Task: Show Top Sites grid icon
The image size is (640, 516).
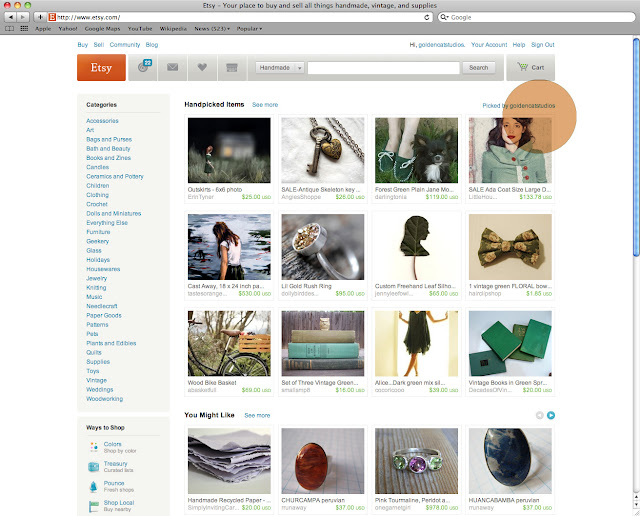Action: (24, 29)
